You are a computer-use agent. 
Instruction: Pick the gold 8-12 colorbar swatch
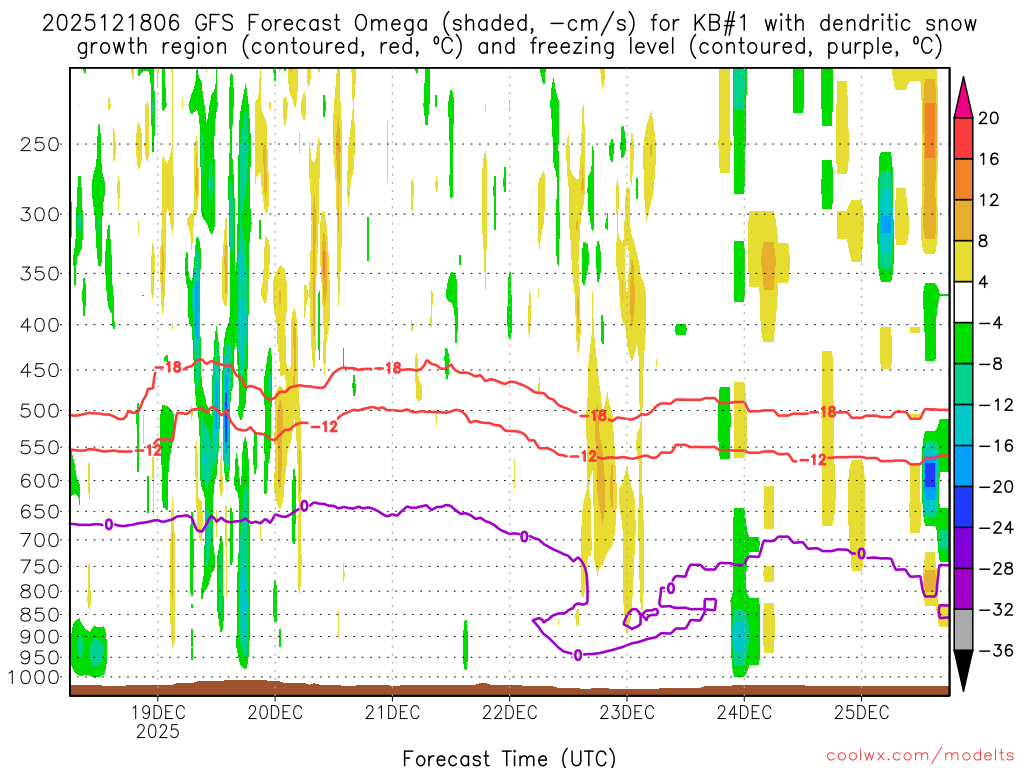[x=963, y=221]
